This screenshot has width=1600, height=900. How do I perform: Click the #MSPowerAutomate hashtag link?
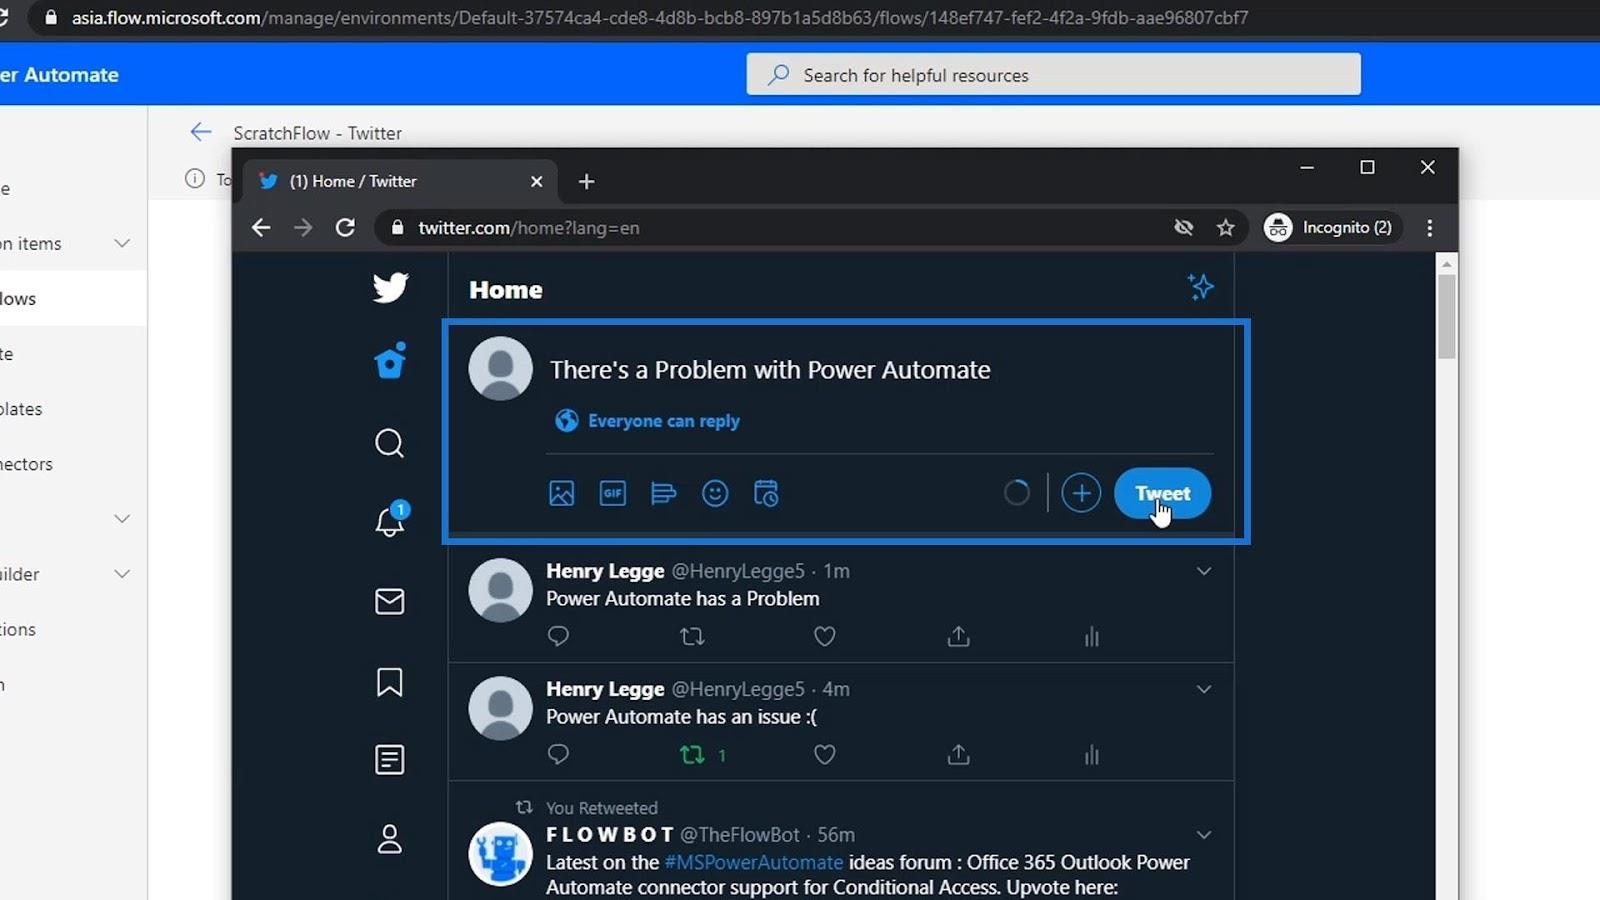(x=754, y=862)
